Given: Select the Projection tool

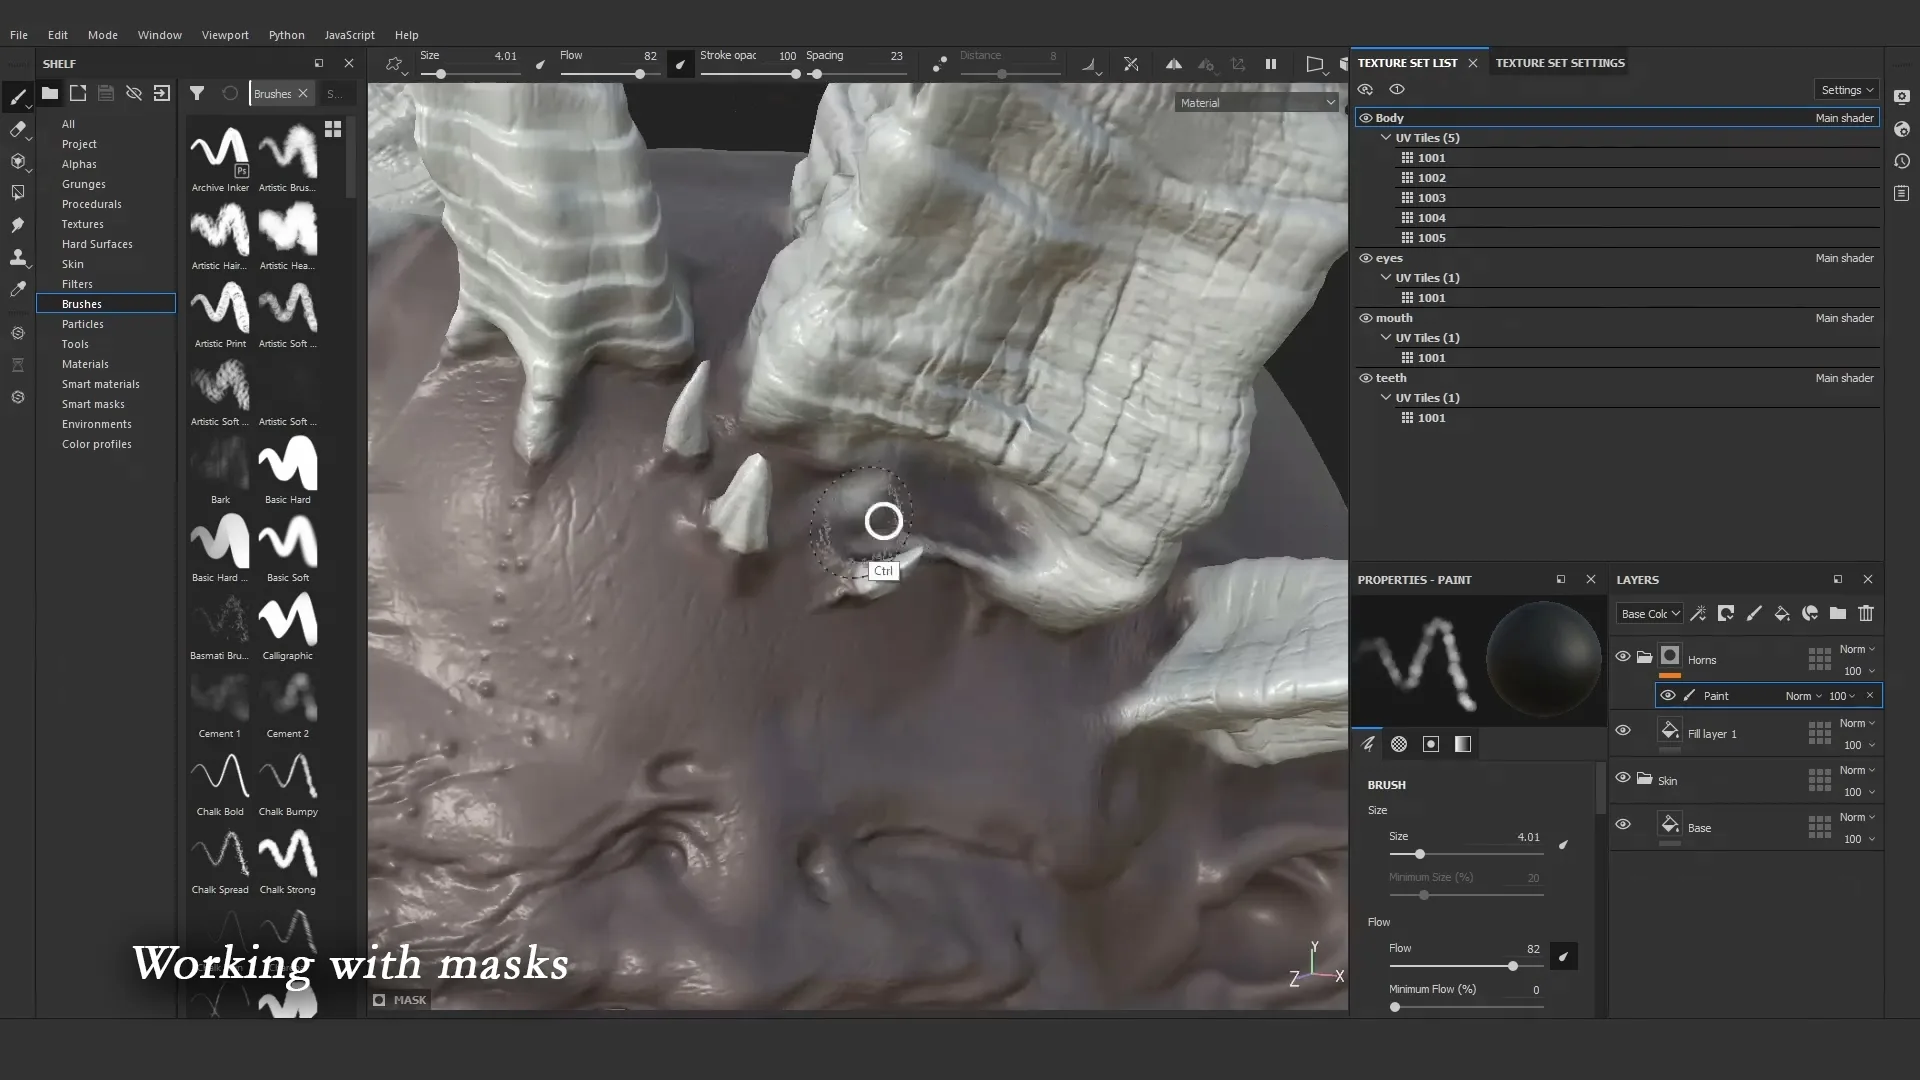Looking at the screenshot, I should click(18, 161).
